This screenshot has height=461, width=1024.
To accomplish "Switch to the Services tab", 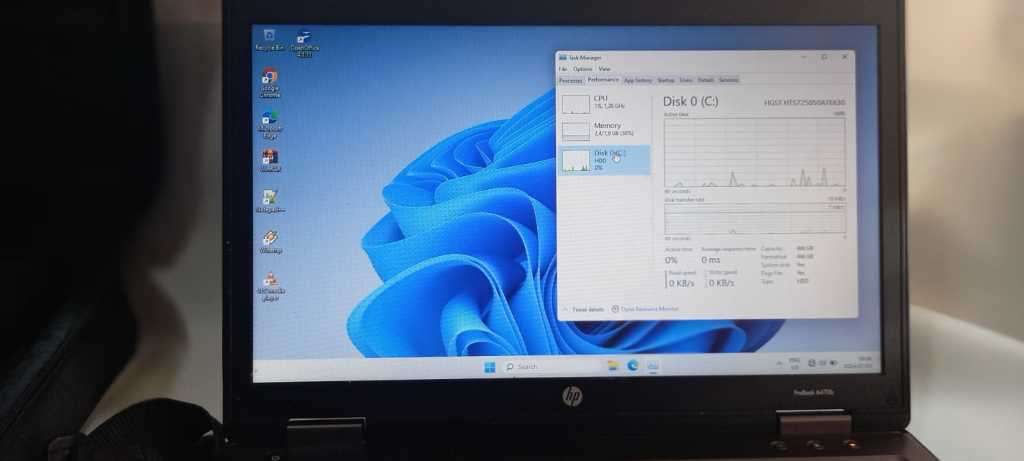I will [x=728, y=80].
